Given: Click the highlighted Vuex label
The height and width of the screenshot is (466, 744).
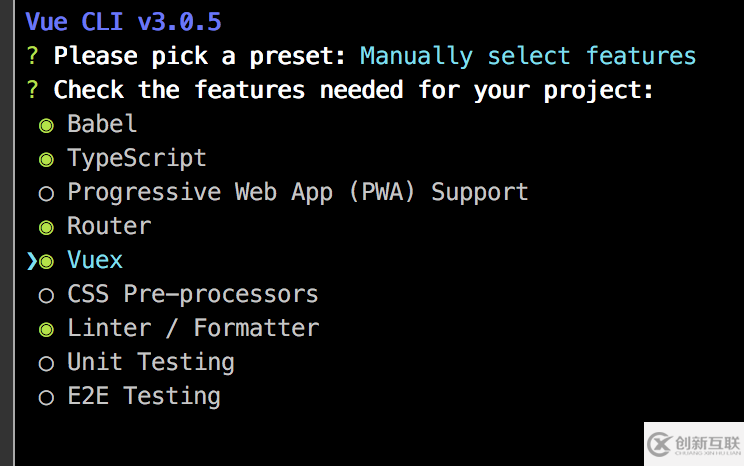Looking at the screenshot, I should [95, 260].
